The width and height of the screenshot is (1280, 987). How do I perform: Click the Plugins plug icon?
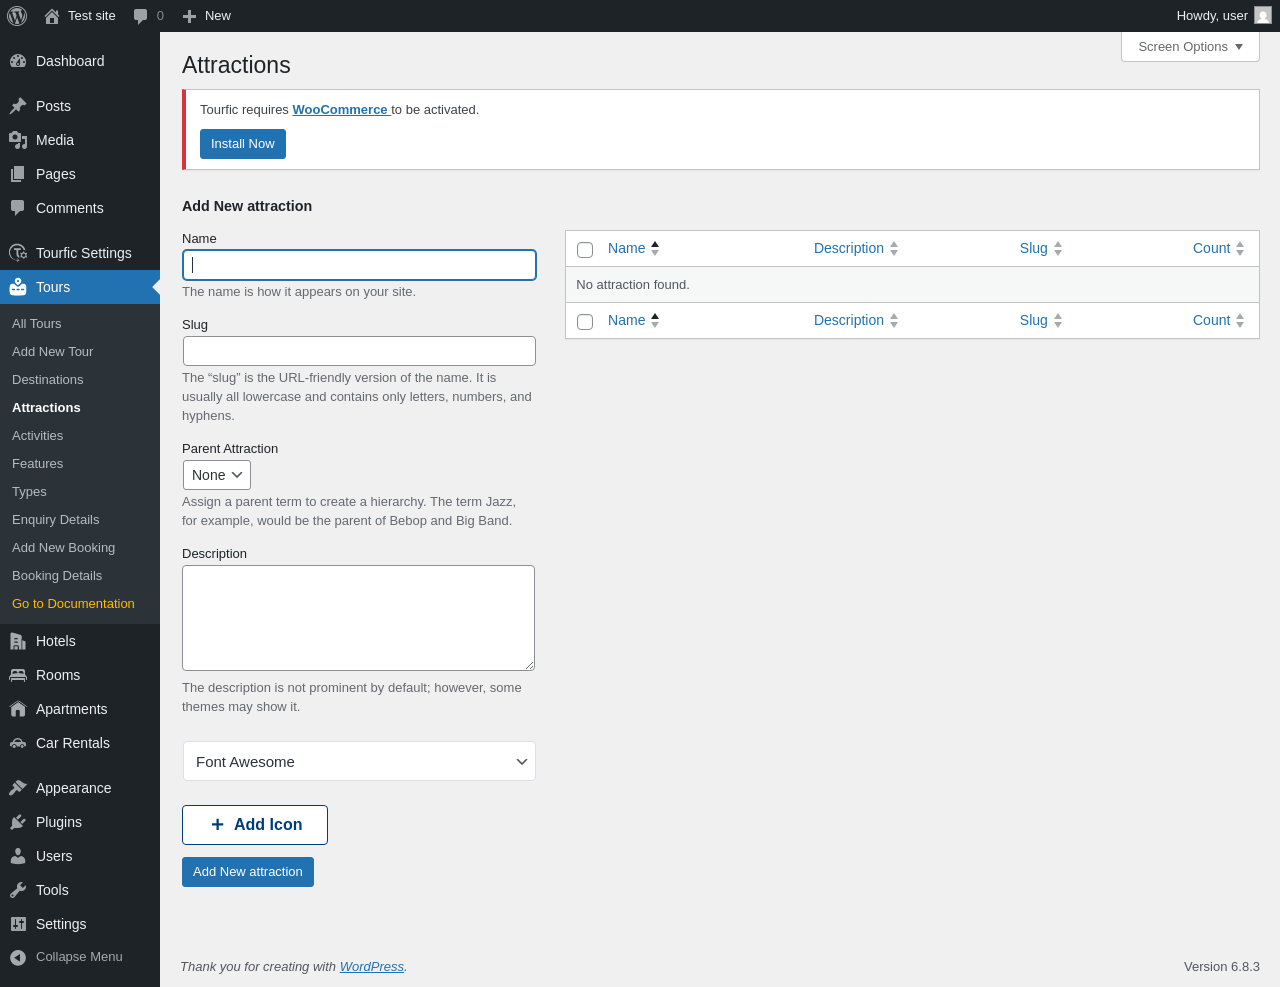click(18, 822)
